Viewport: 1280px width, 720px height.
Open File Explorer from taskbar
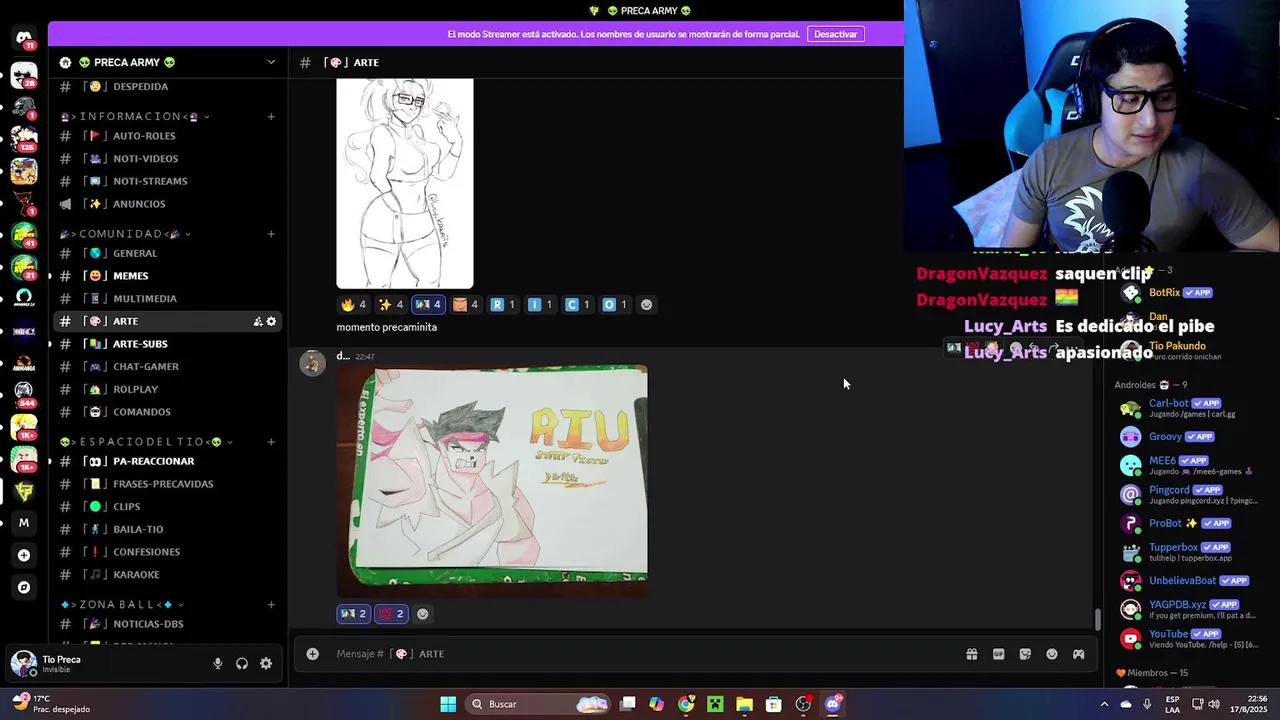(744, 704)
